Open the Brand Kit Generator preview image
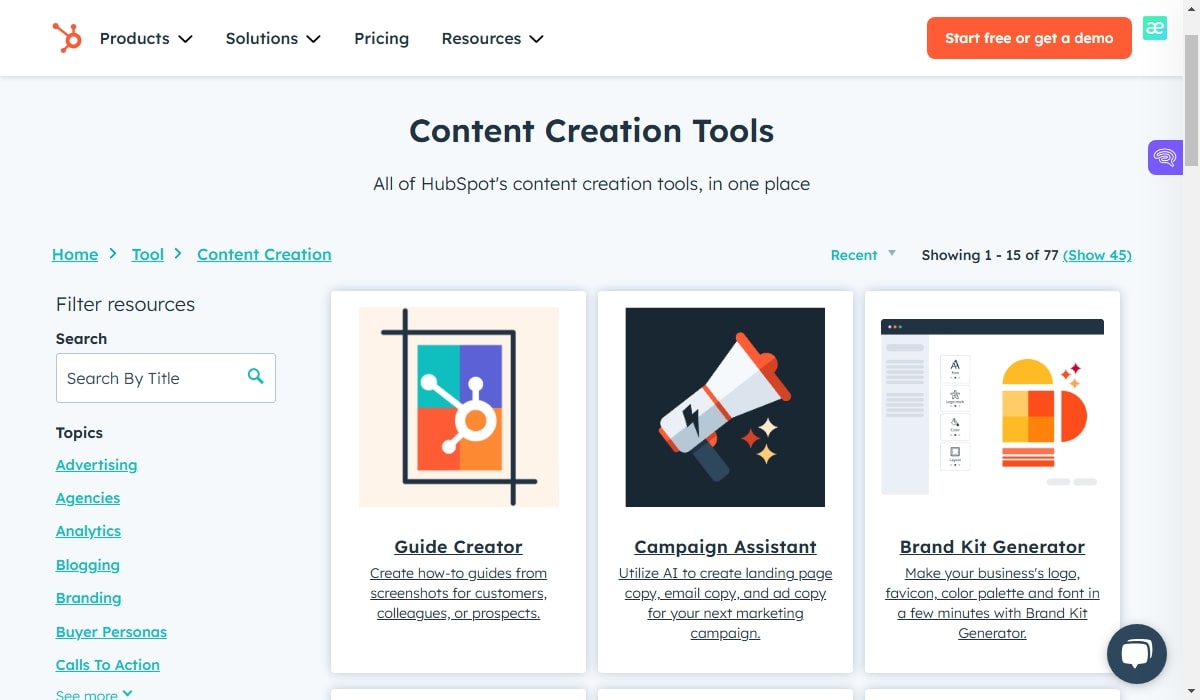 click(x=992, y=406)
